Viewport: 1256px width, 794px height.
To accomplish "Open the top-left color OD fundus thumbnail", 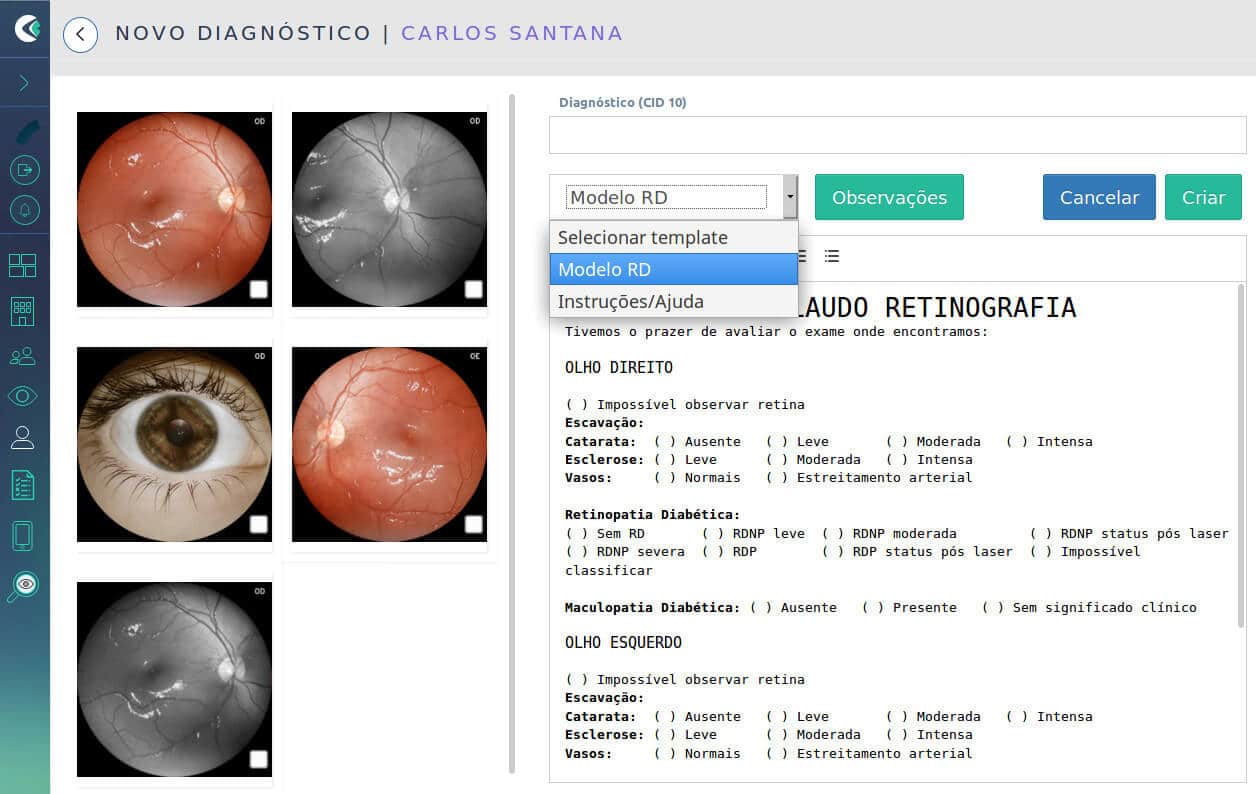I will tap(174, 209).
